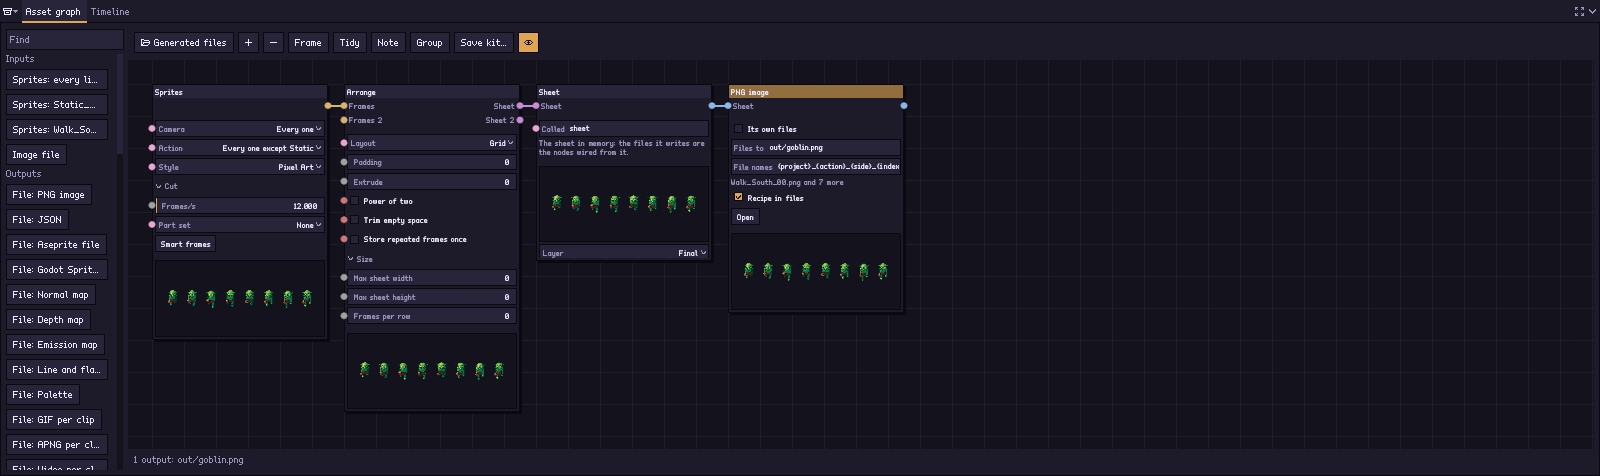Click the Smart frames button
This screenshot has width=1600, height=476.
186,244
